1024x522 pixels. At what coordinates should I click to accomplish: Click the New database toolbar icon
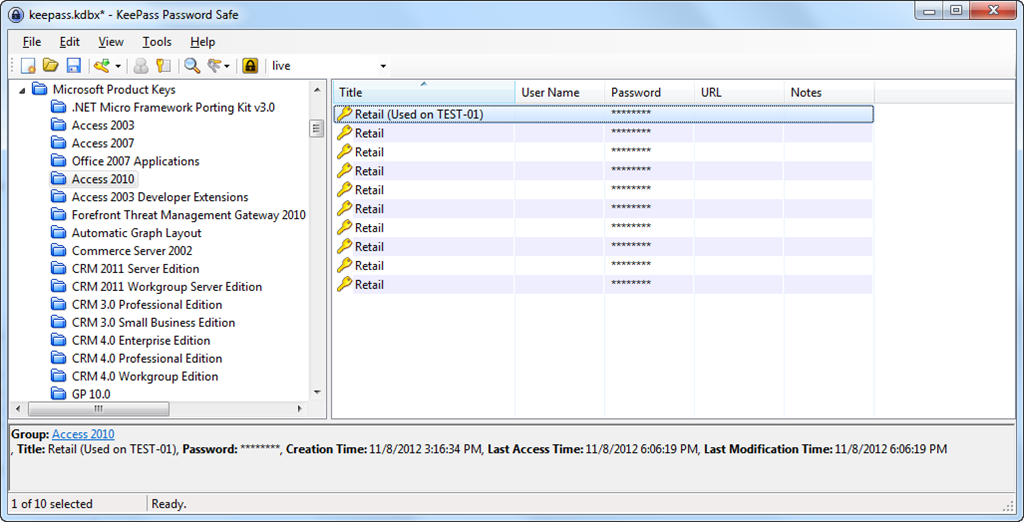28,66
